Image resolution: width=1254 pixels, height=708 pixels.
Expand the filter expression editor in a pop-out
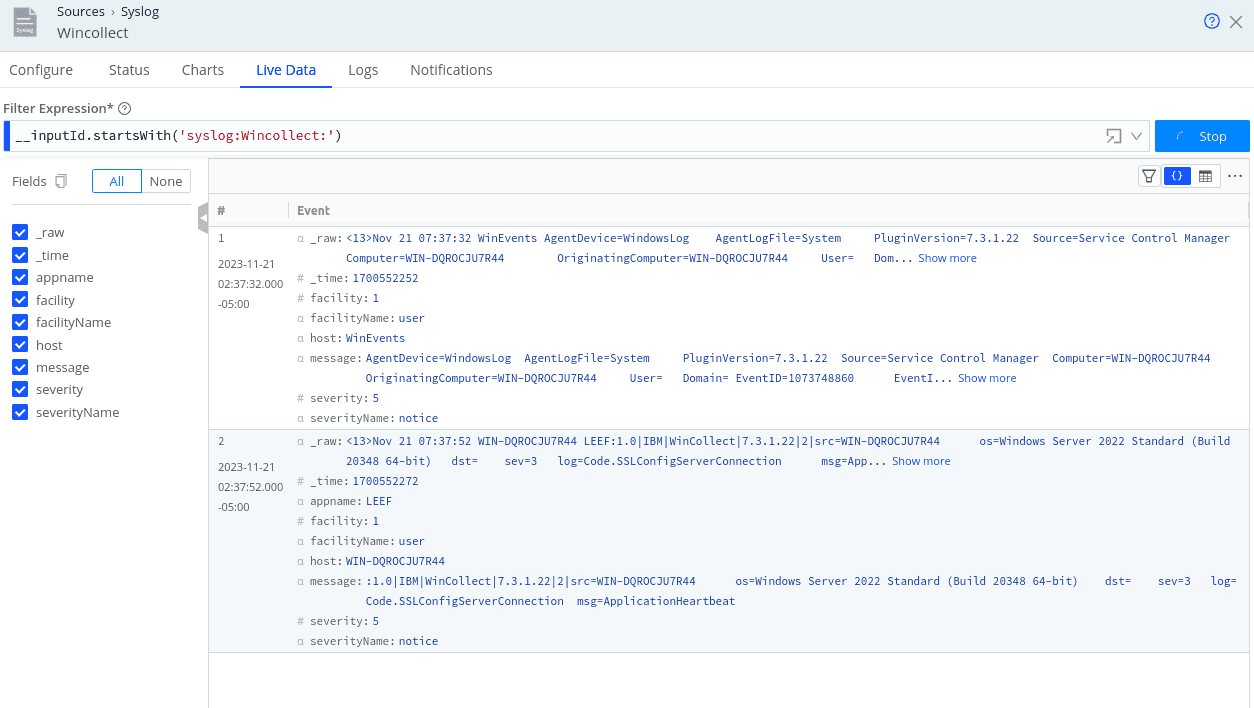click(1113, 136)
